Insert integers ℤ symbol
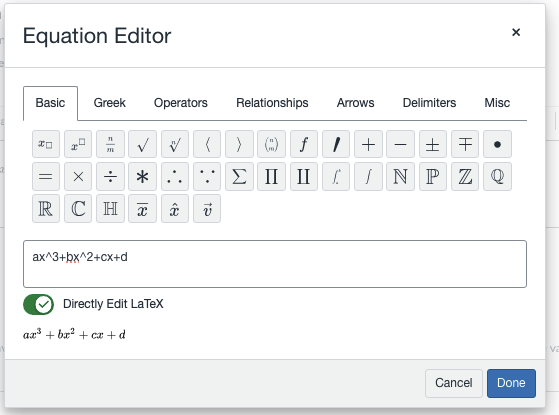Viewport: 559px width, 415px height. point(465,176)
